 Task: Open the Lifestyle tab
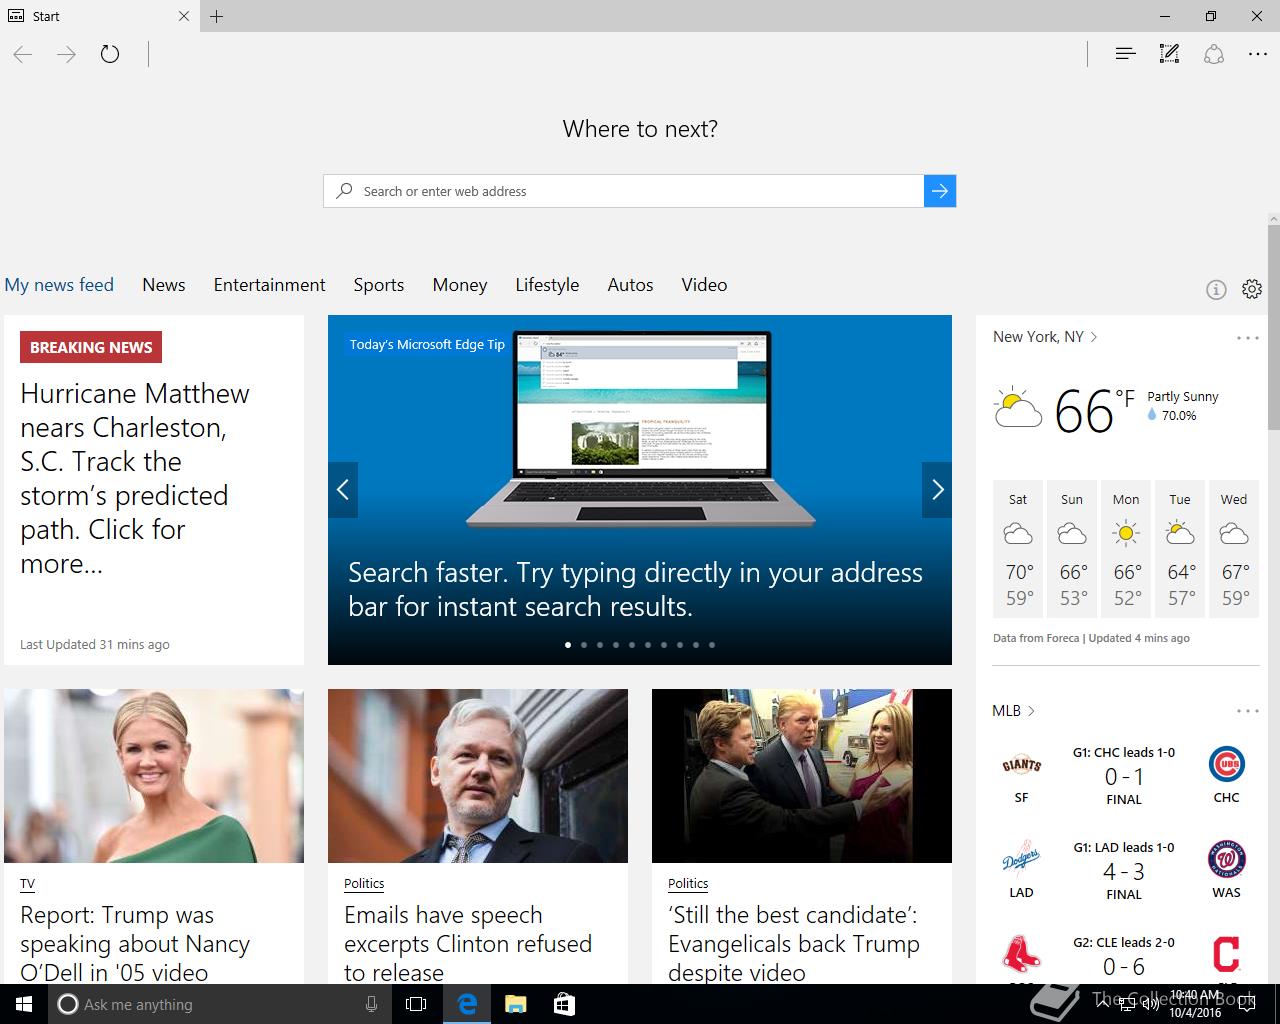[x=547, y=285]
